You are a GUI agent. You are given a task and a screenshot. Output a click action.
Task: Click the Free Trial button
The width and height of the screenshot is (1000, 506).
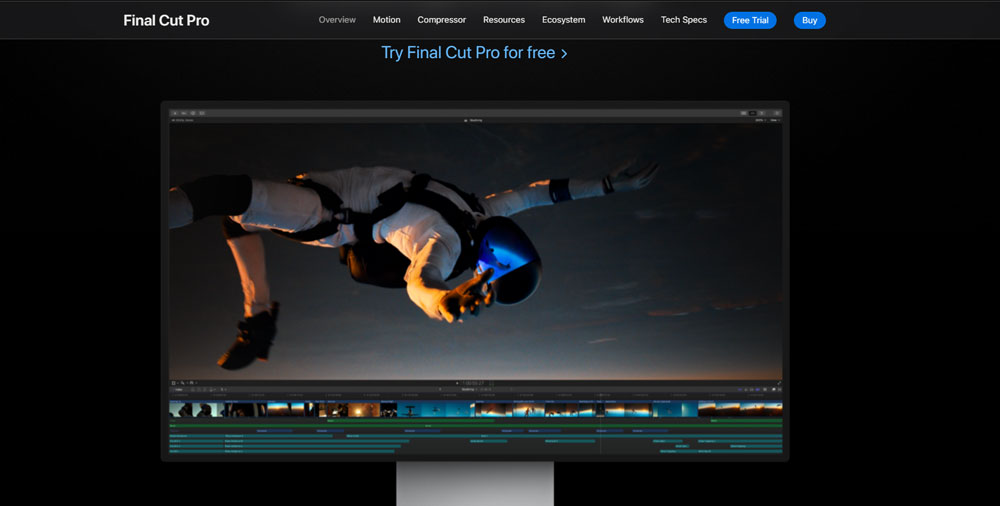coord(750,20)
